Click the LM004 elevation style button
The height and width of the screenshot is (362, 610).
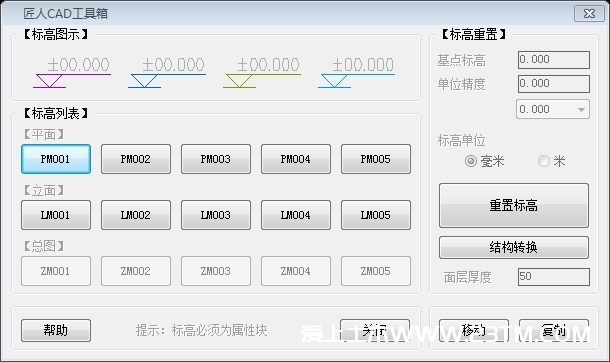click(x=296, y=215)
